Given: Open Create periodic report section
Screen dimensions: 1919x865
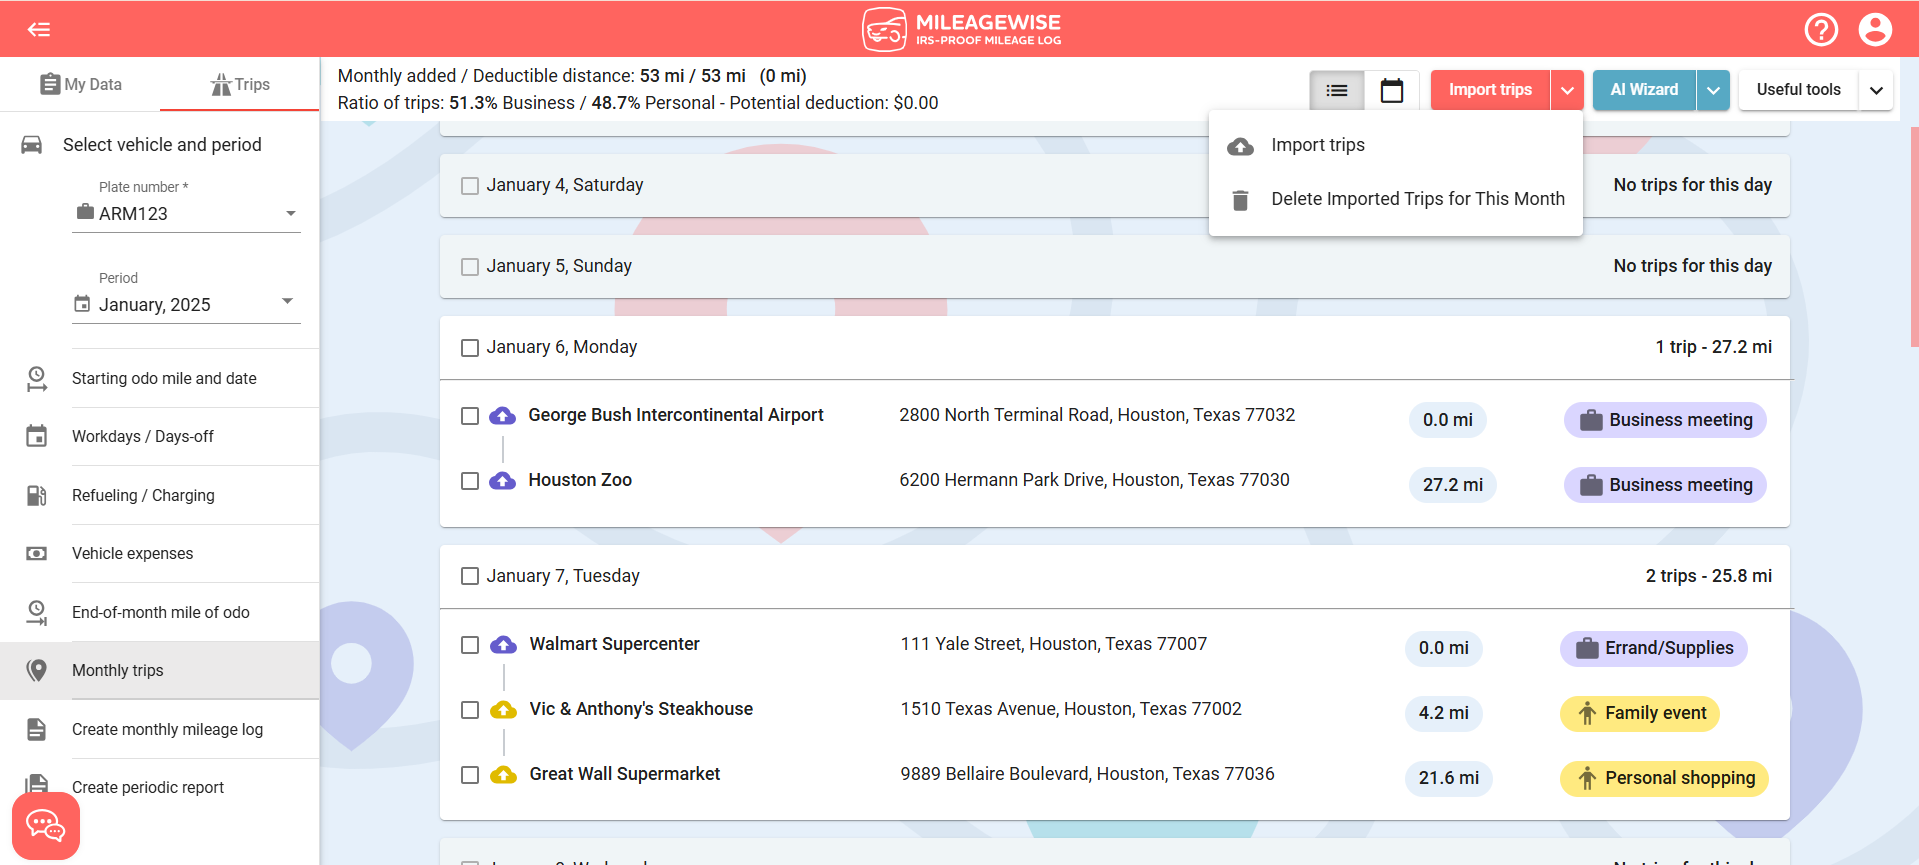Looking at the screenshot, I should click(x=160, y=787).
